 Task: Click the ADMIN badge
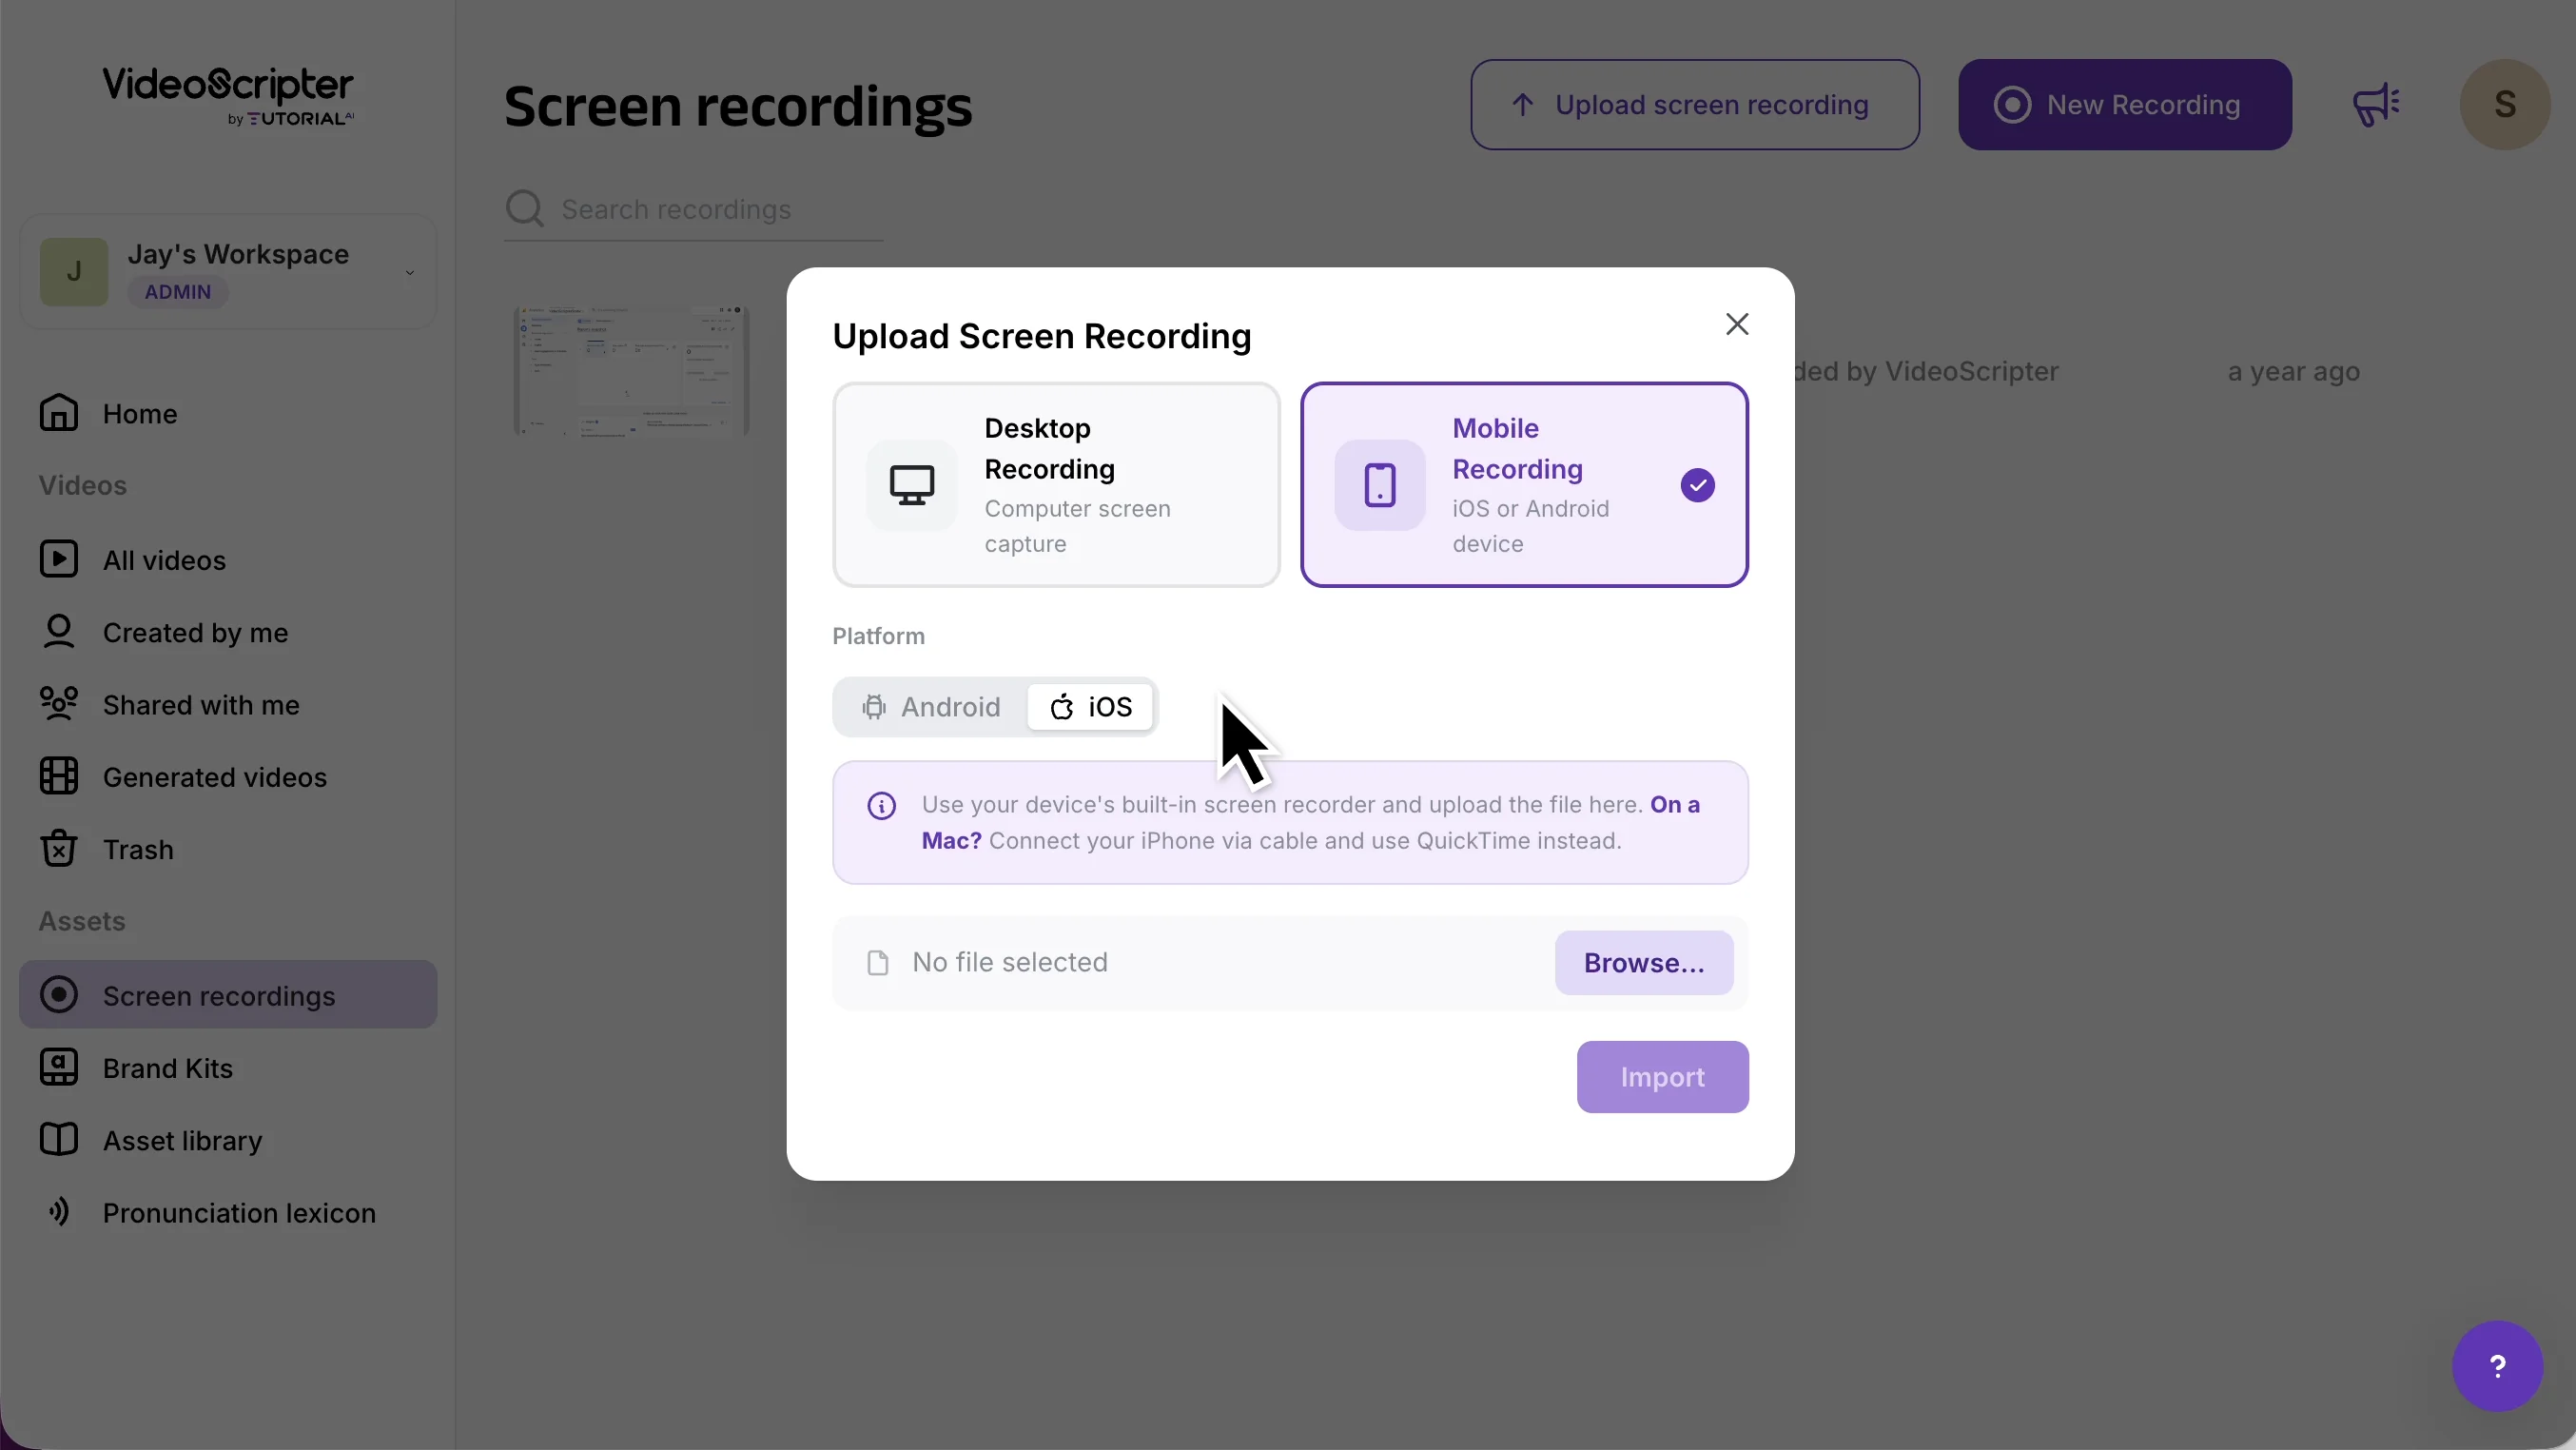click(x=178, y=292)
